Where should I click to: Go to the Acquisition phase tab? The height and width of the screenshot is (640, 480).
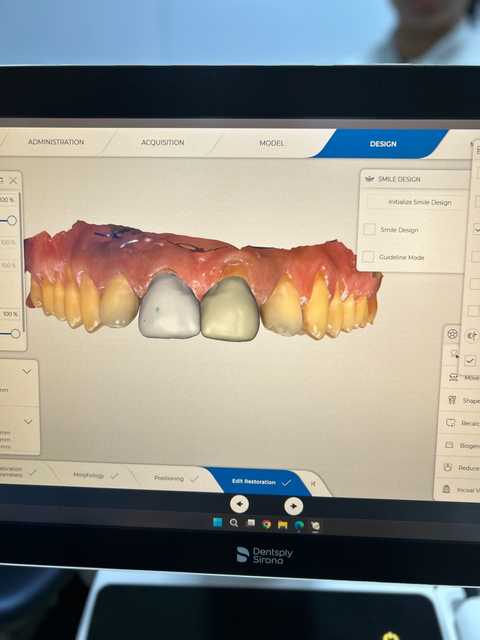162,142
